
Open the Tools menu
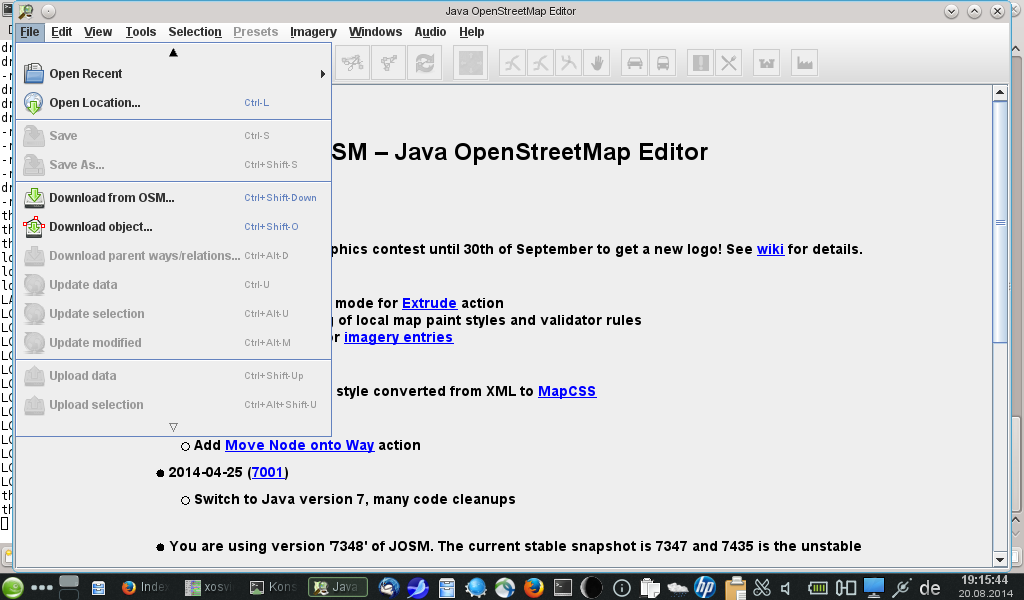click(x=140, y=32)
